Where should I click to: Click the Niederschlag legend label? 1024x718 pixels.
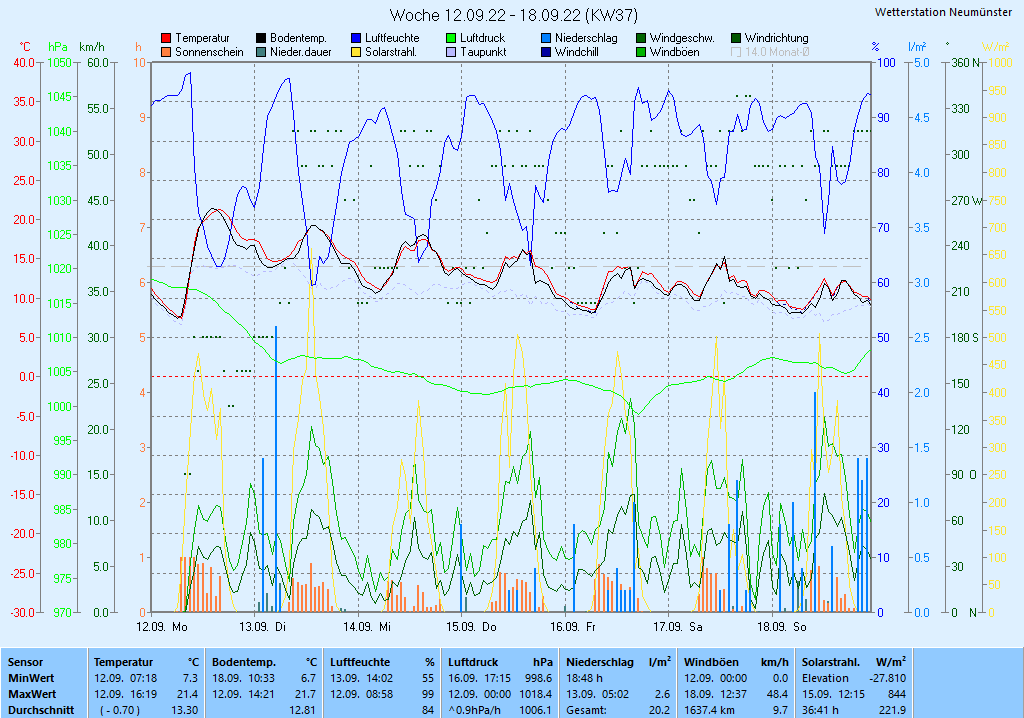[586, 39]
